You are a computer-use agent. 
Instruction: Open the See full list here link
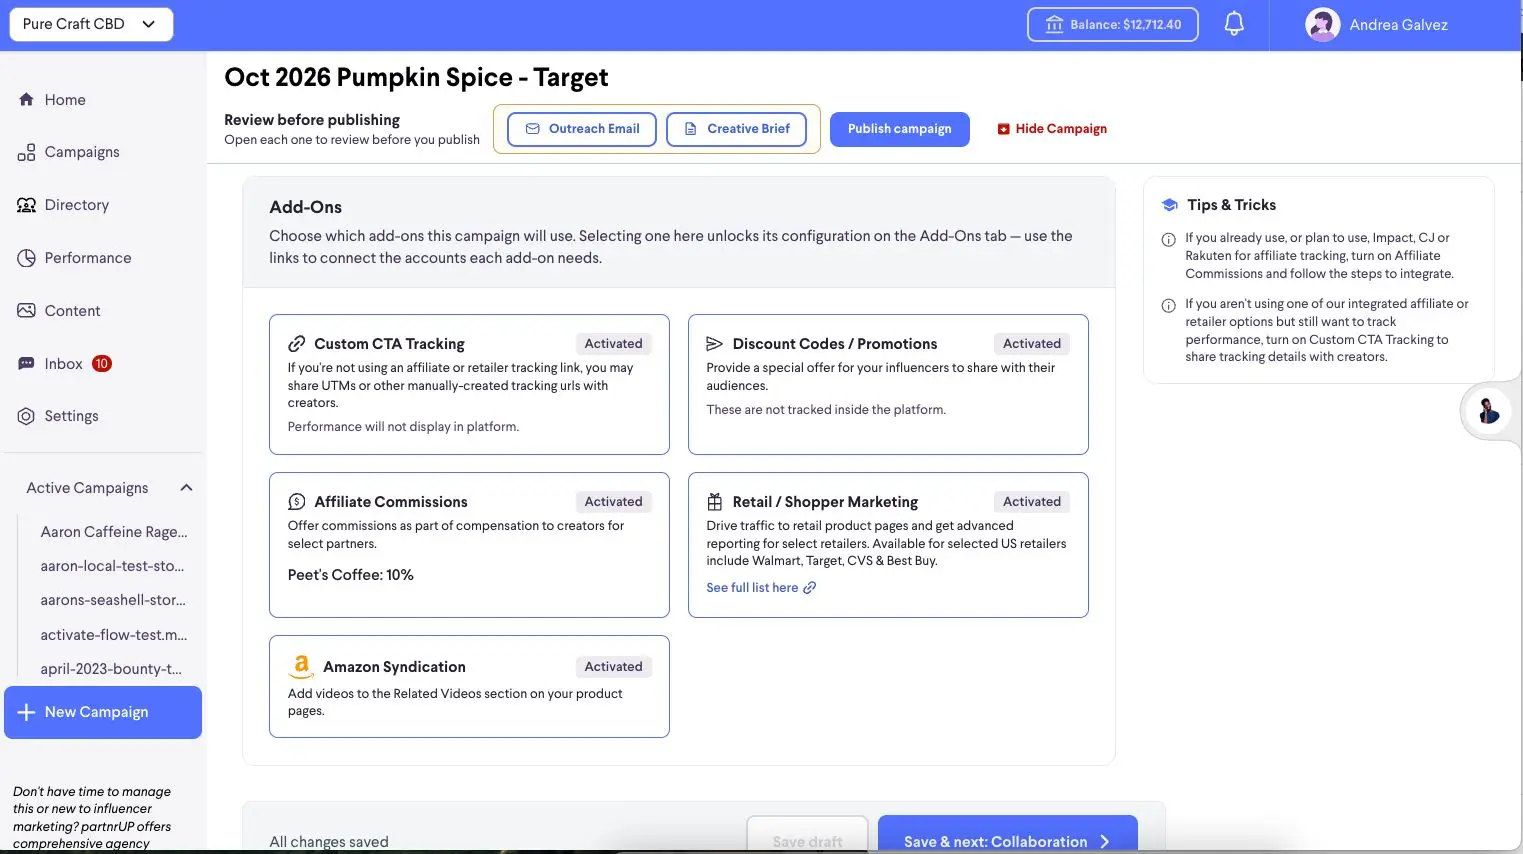761,588
